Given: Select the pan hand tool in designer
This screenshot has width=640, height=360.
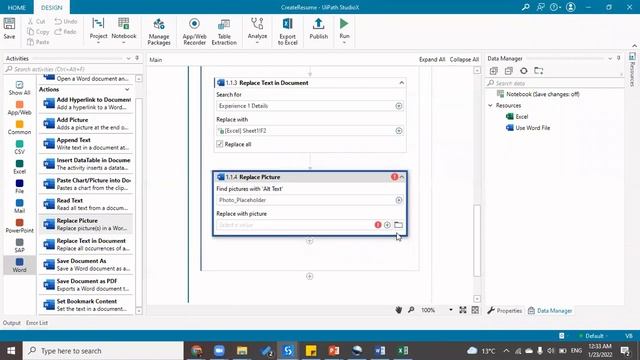Looking at the screenshot, I should [x=399, y=310].
